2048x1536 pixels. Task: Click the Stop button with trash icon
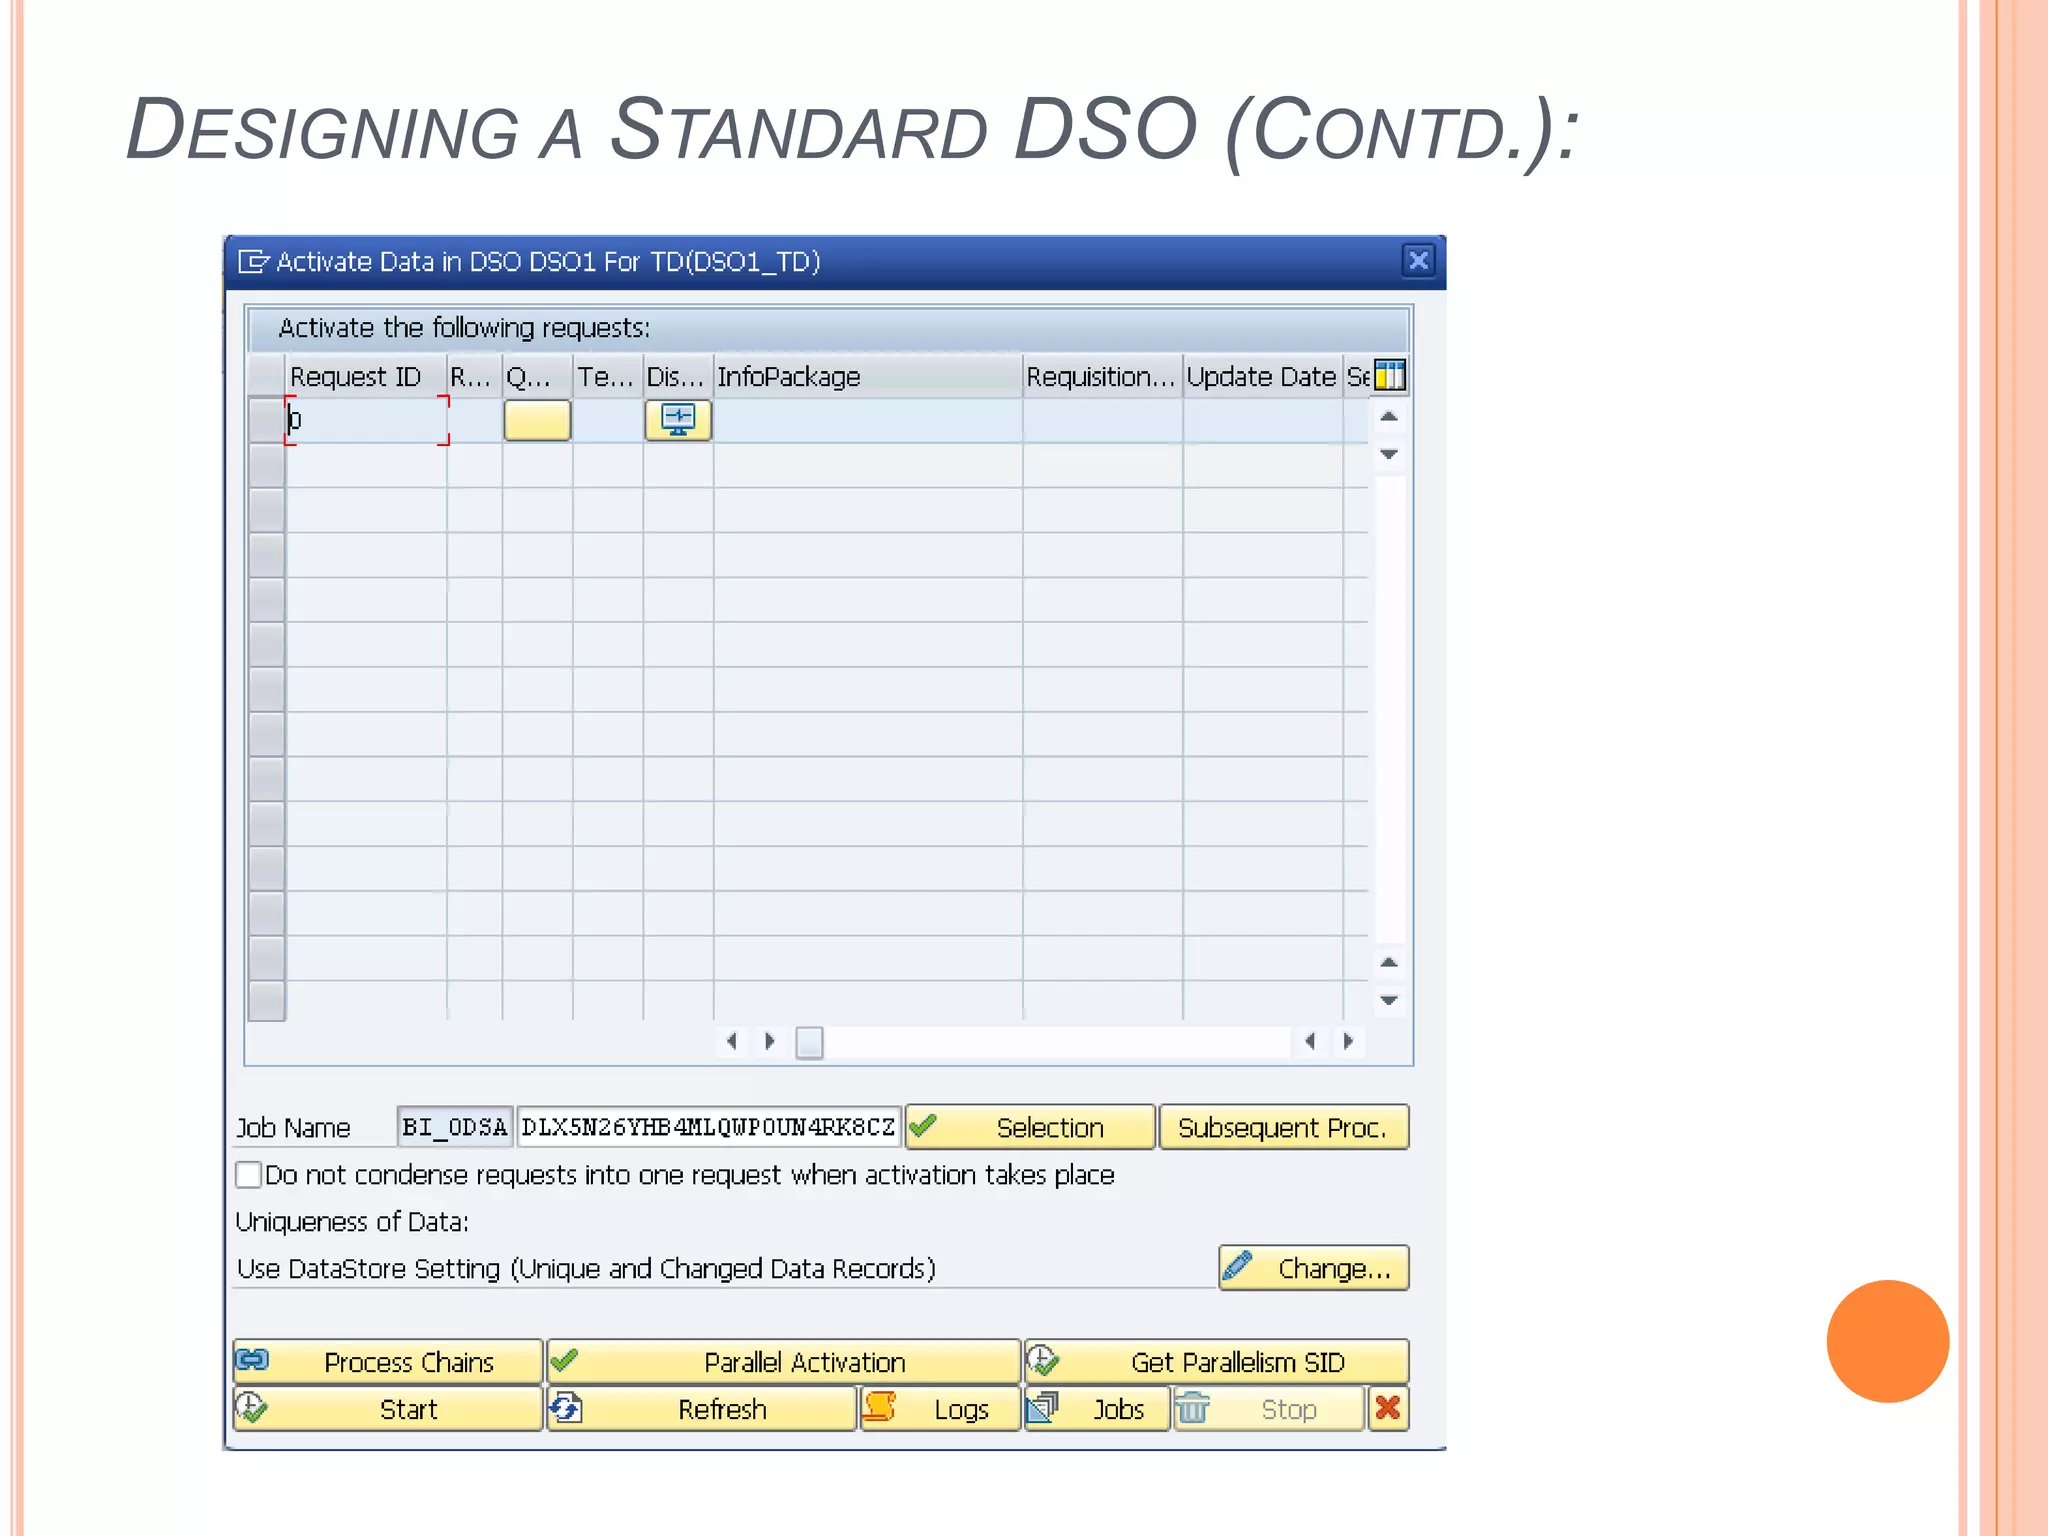pyautogui.click(x=1269, y=1409)
